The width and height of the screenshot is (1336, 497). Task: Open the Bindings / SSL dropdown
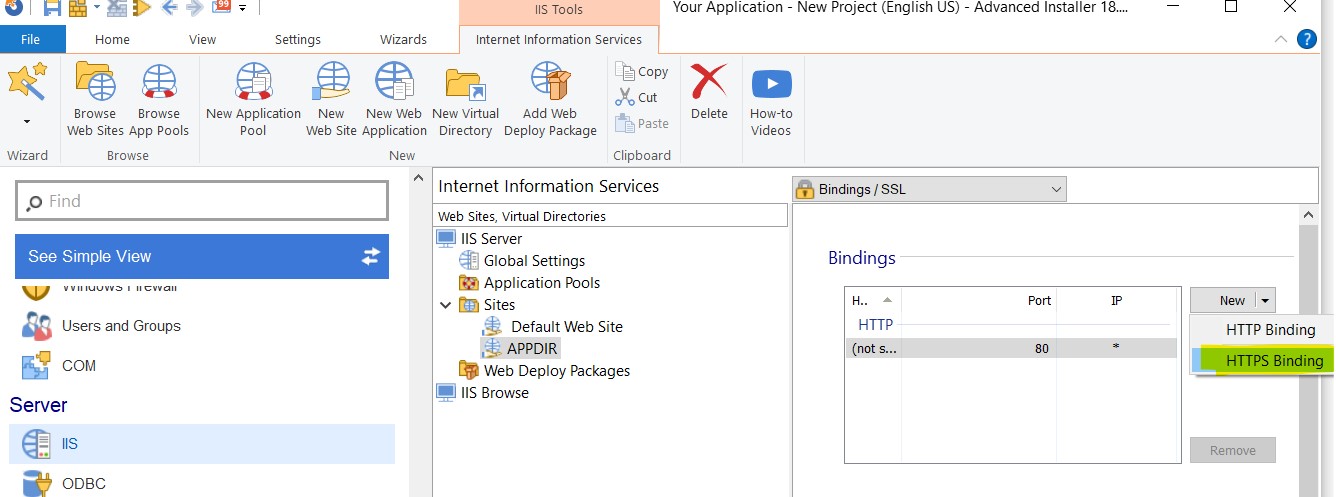click(929, 189)
